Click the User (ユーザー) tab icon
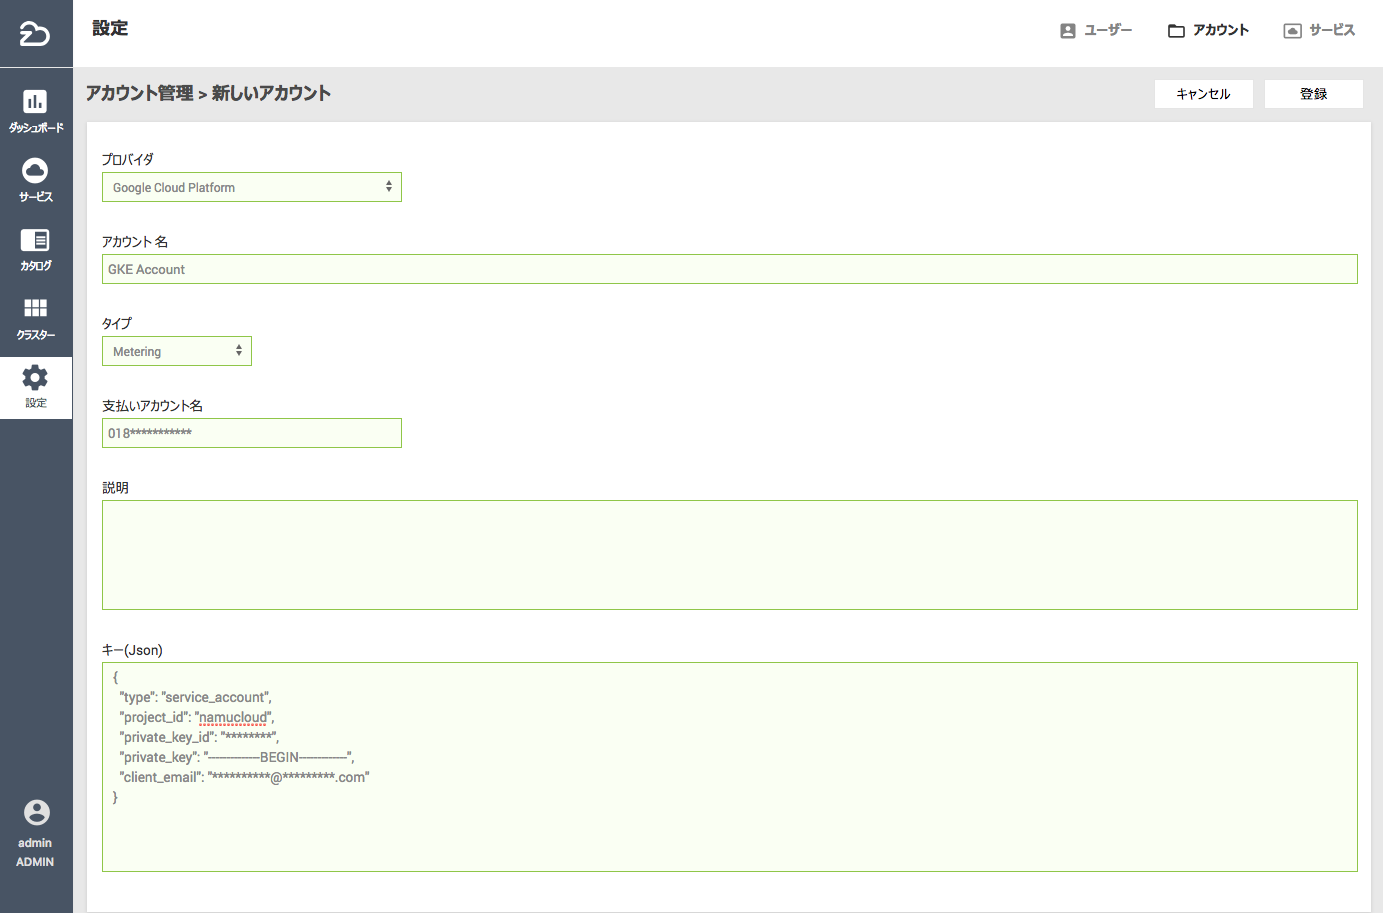The image size is (1383, 913). [1068, 31]
